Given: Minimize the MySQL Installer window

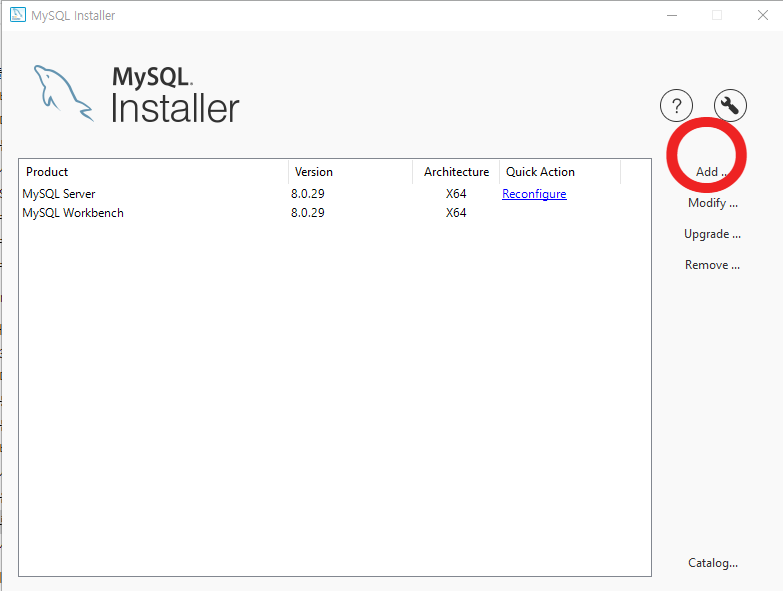Looking at the screenshot, I should pos(672,15).
